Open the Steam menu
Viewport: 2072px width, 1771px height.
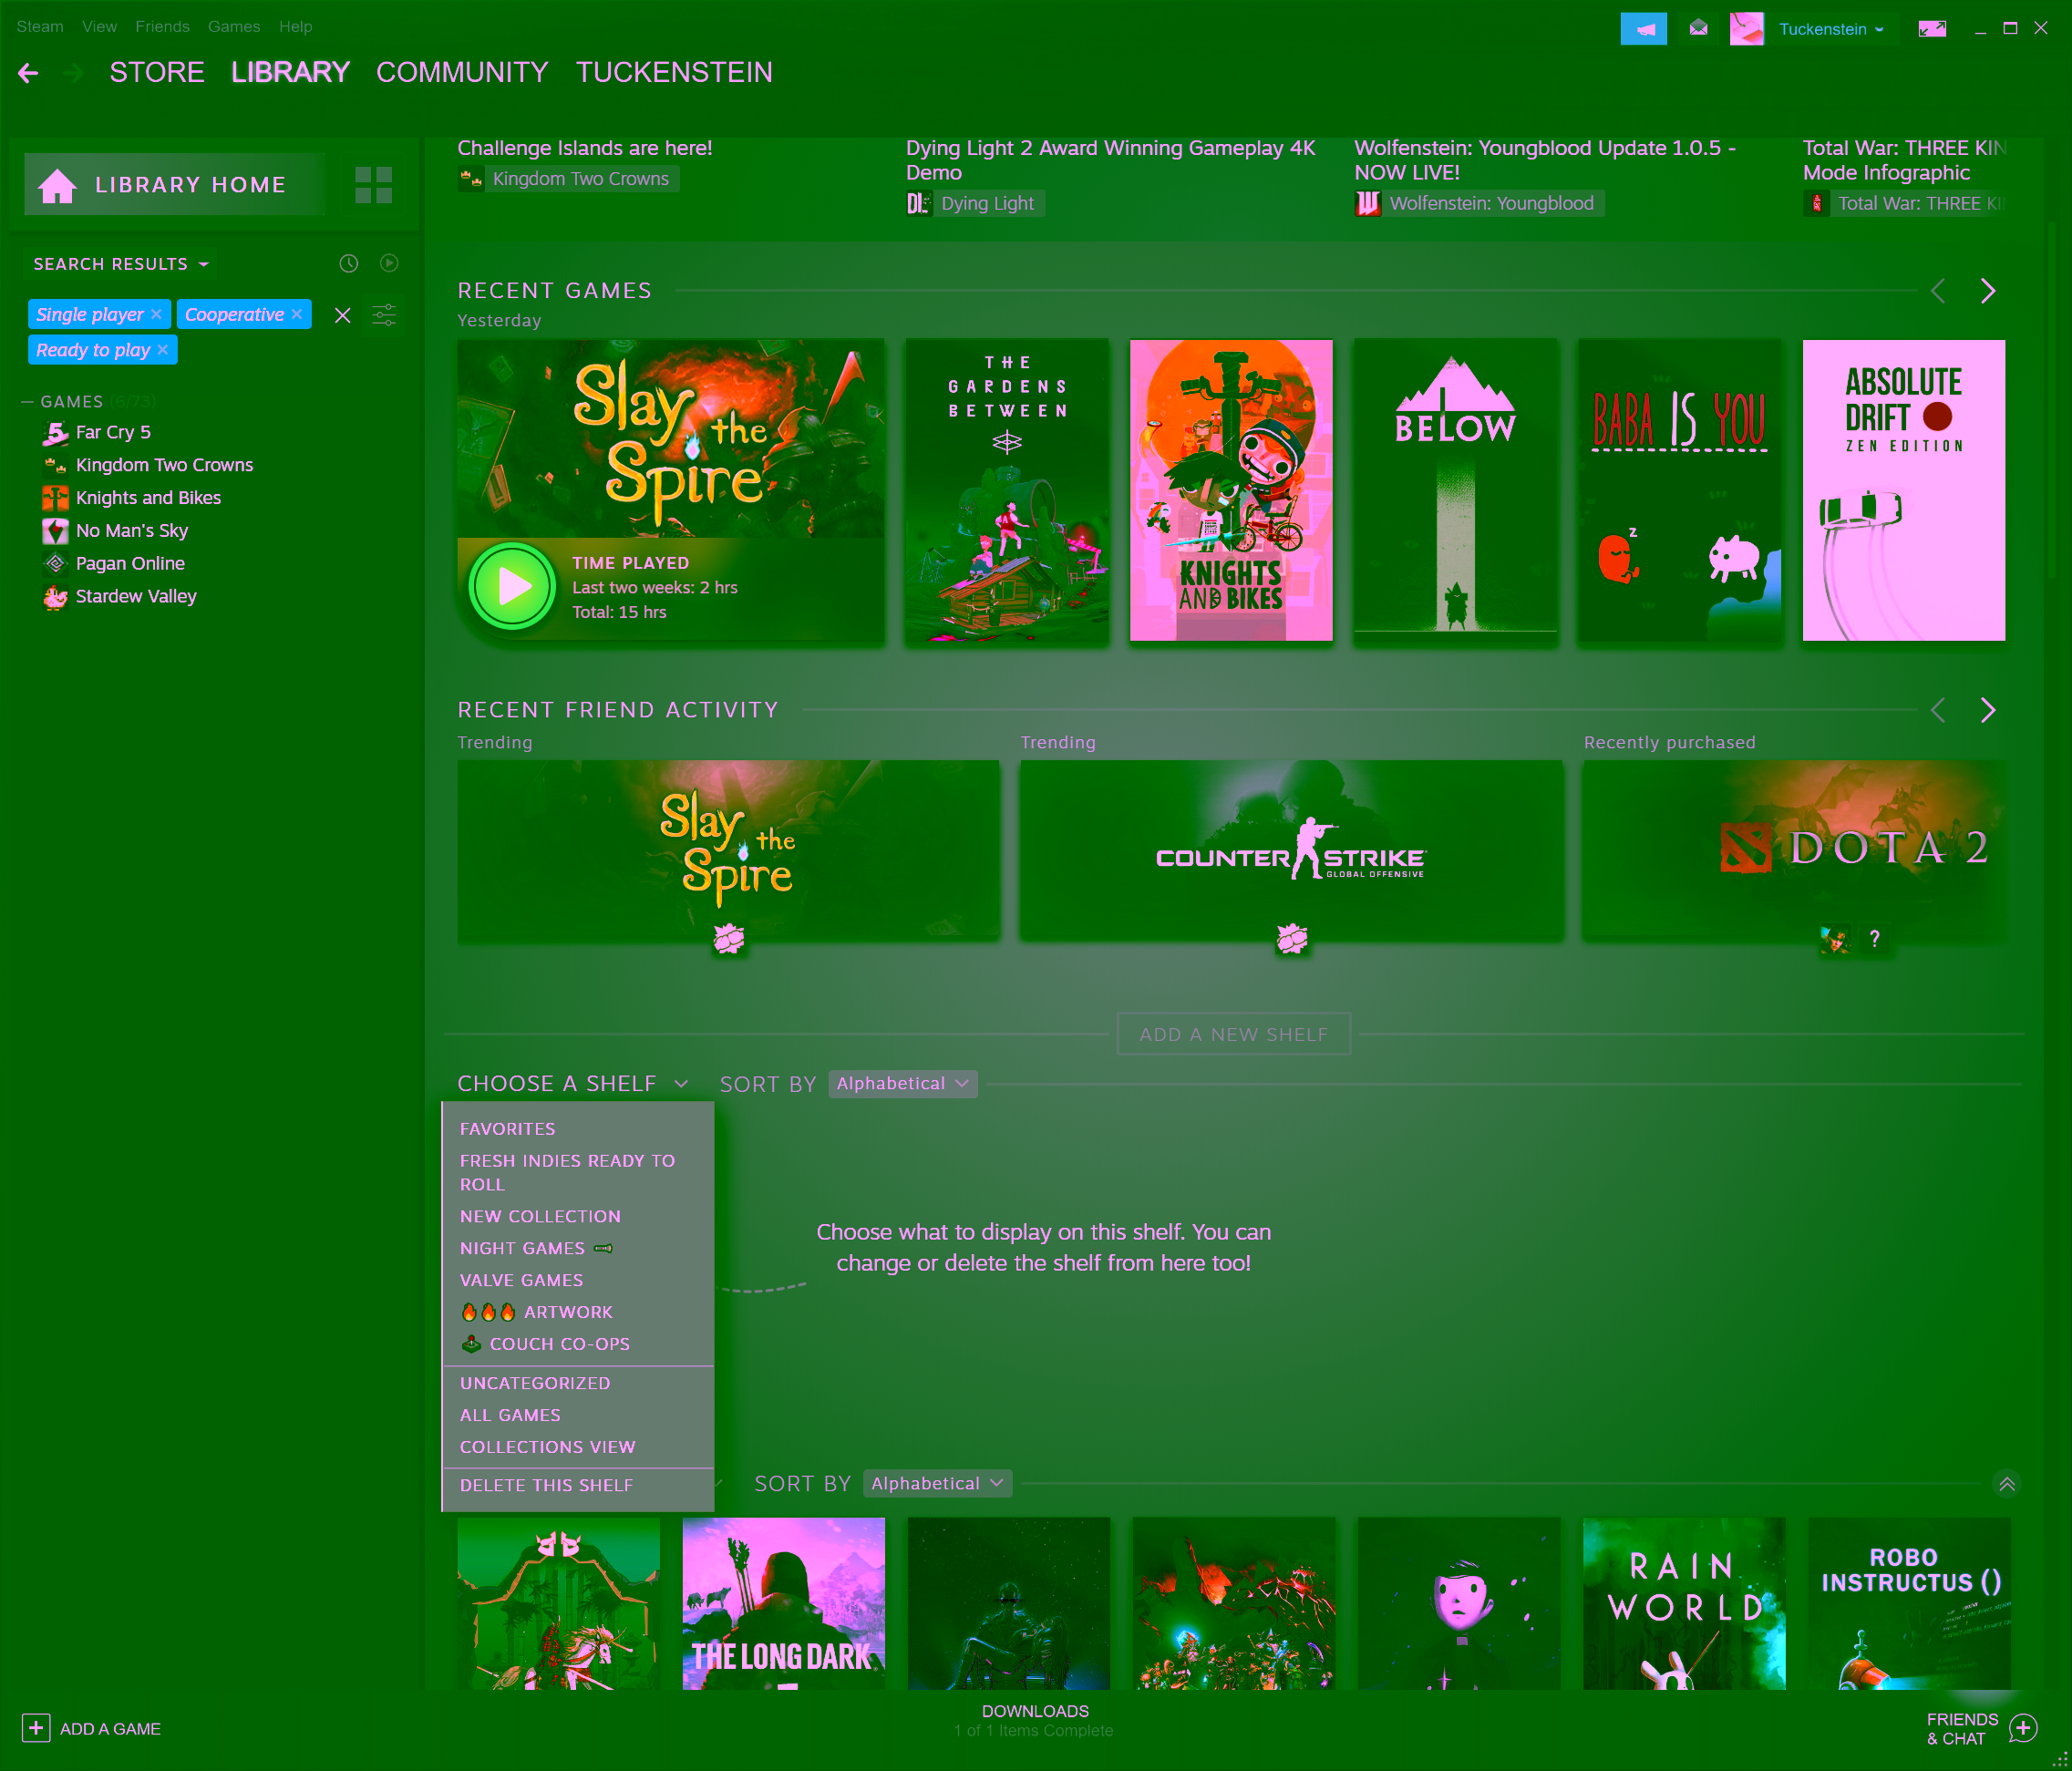pos(40,27)
